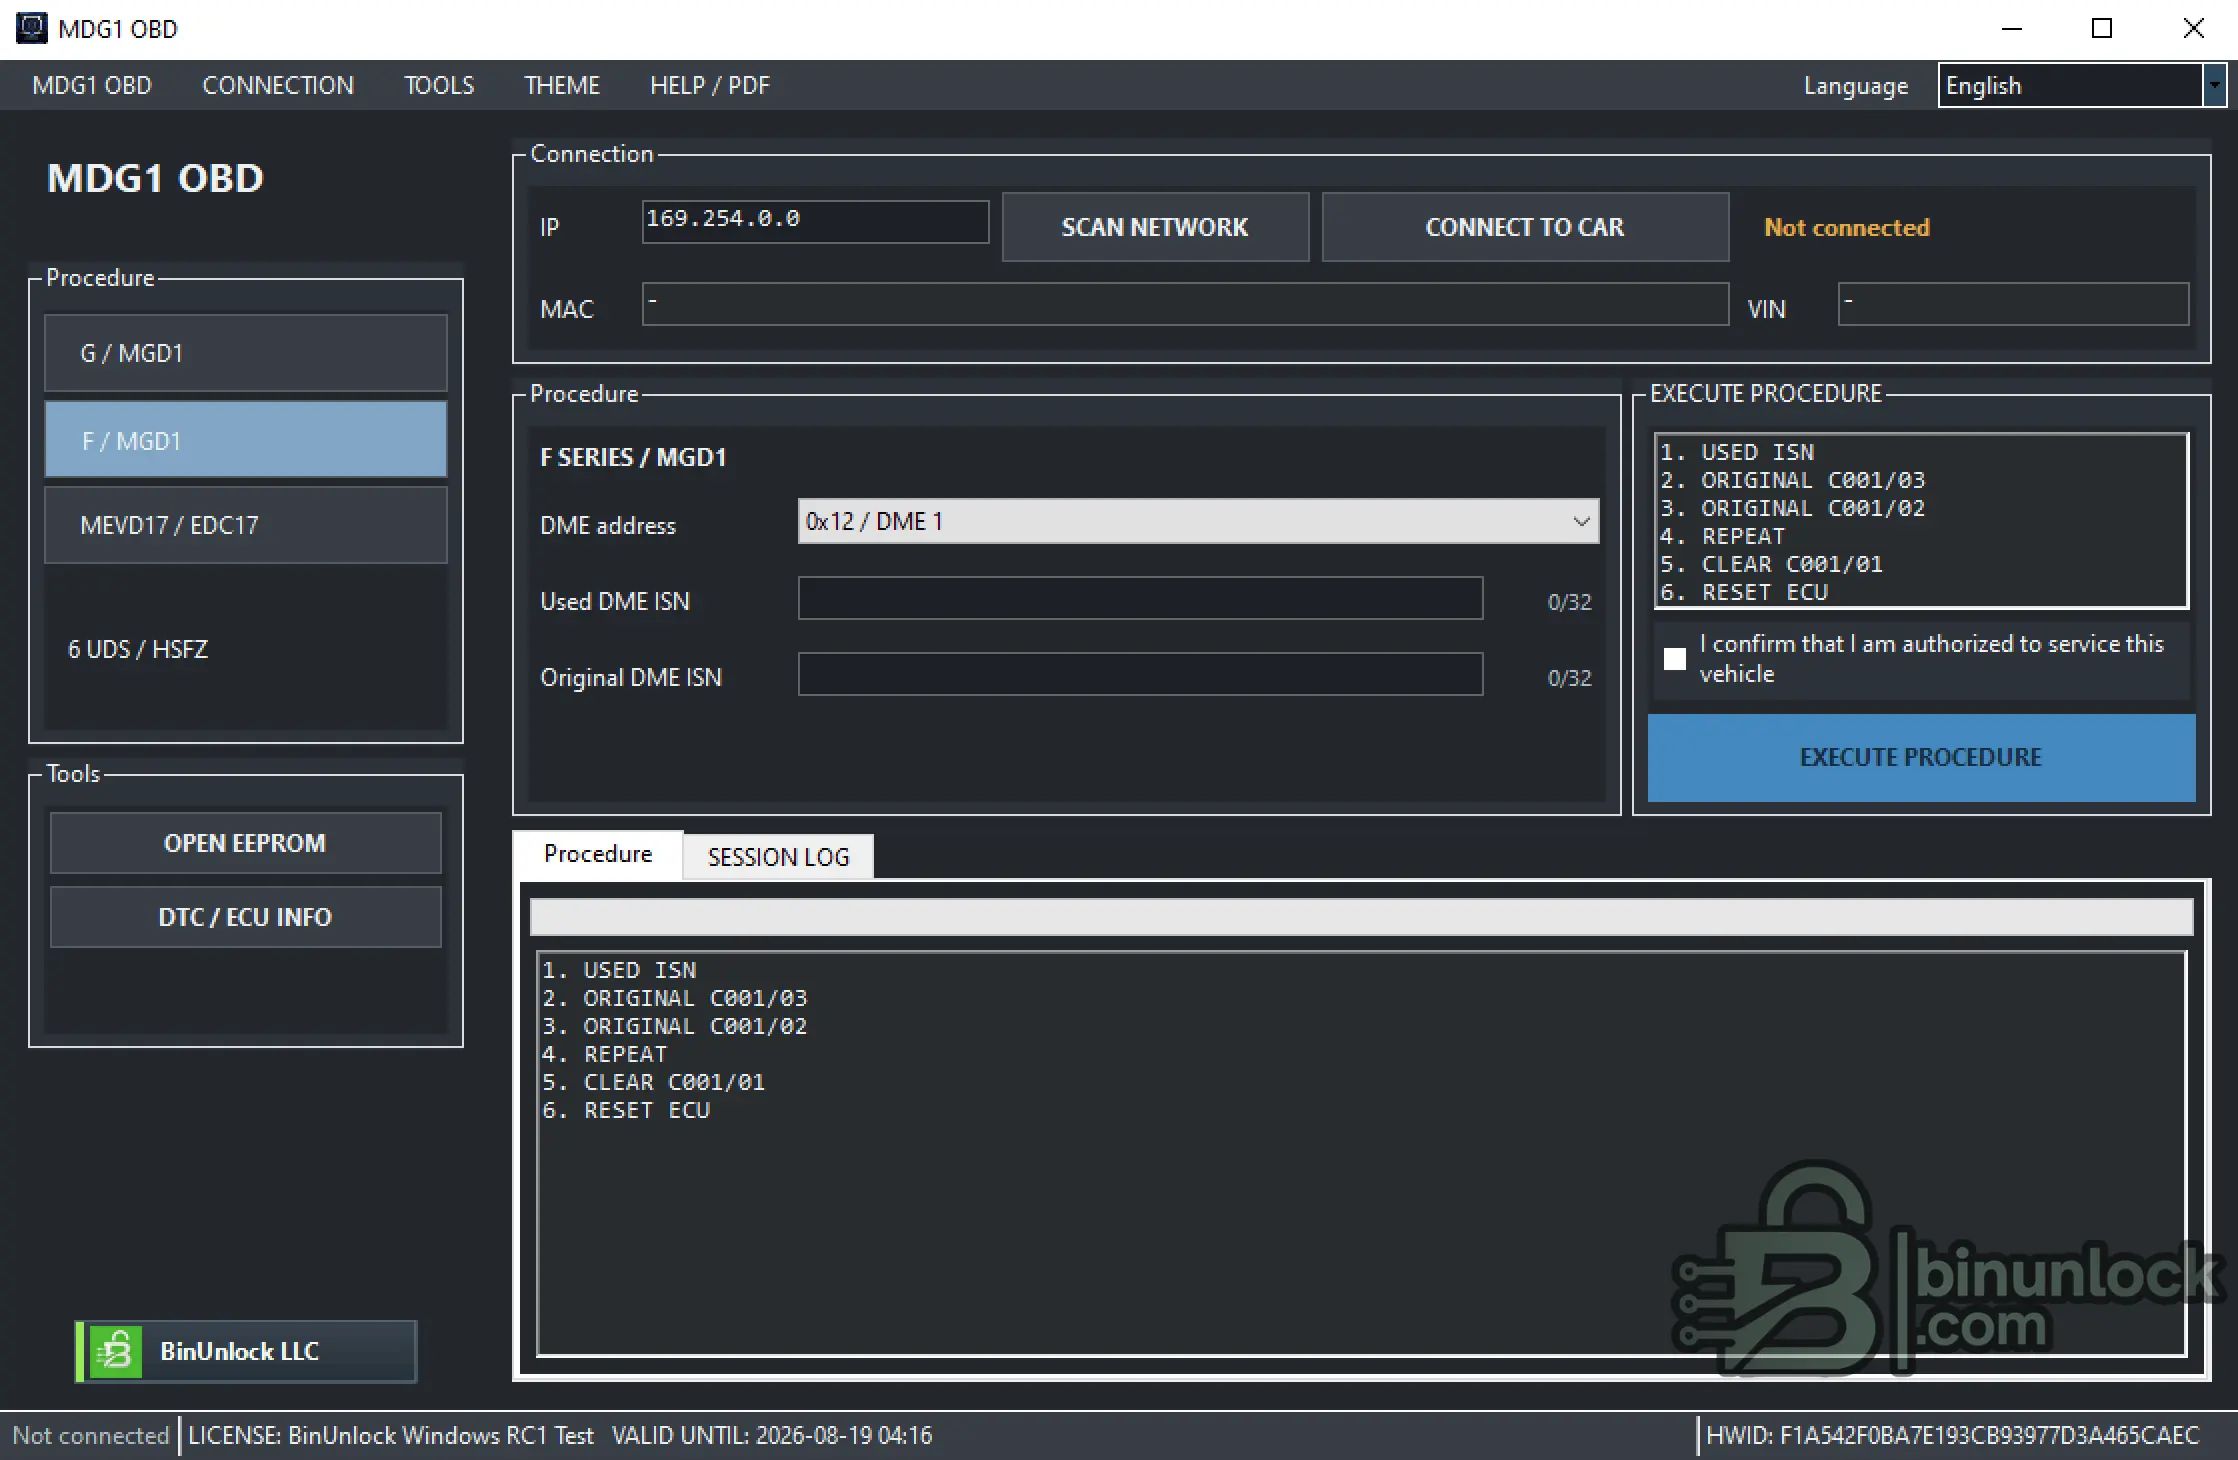Viewport: 2238px width, 1460px height.
Task: Click 'VALID UNTIL: 2026-08-19 04:16' in status bar
Action: pyautogui.click(x=772, y=1436)
